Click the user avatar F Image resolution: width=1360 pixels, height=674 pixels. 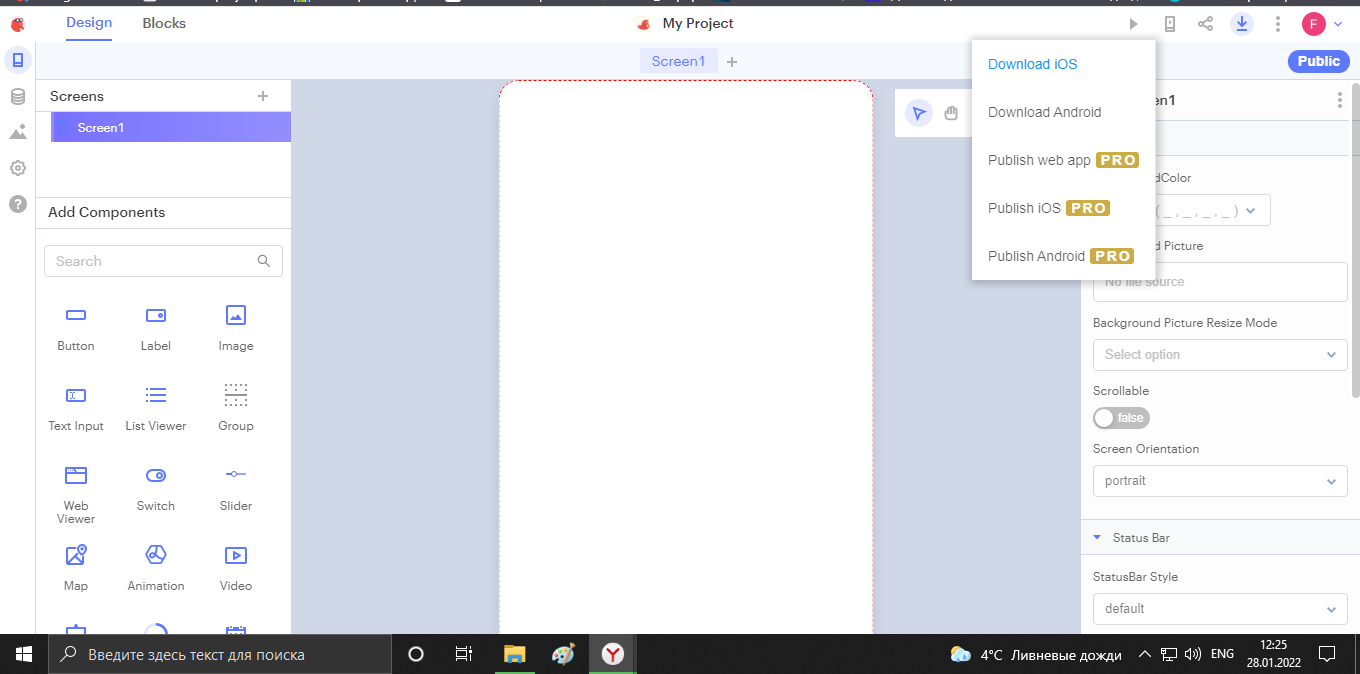point(1313,23)
